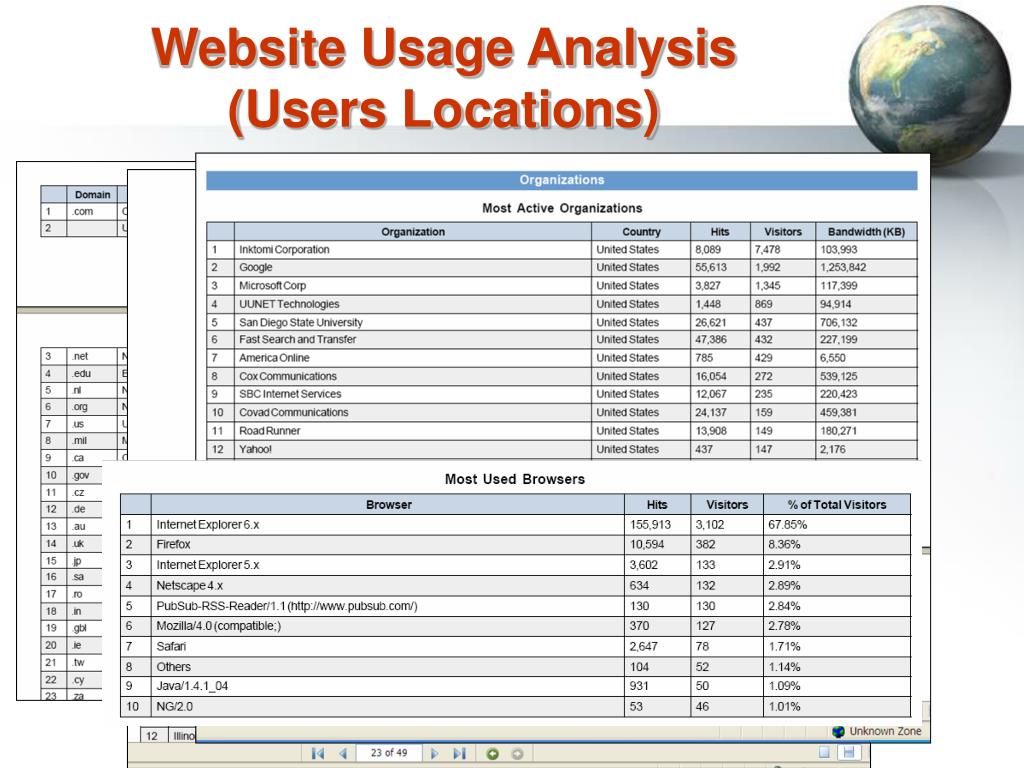Select Covad Communications row
This screenshot has width=1024, height=768.
point(562,413)
